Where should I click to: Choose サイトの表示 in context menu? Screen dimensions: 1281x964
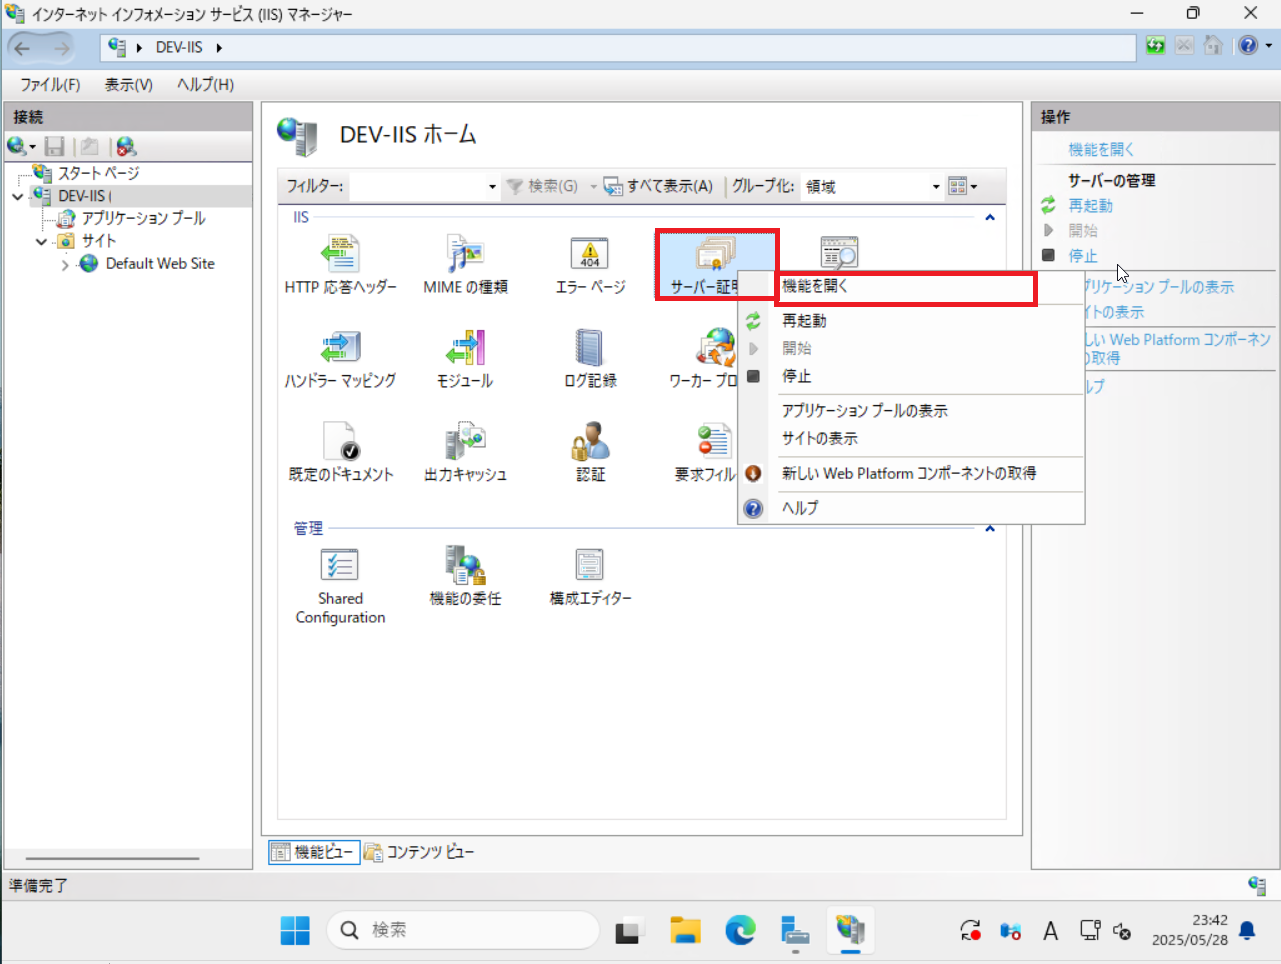[x=911, y=438]
